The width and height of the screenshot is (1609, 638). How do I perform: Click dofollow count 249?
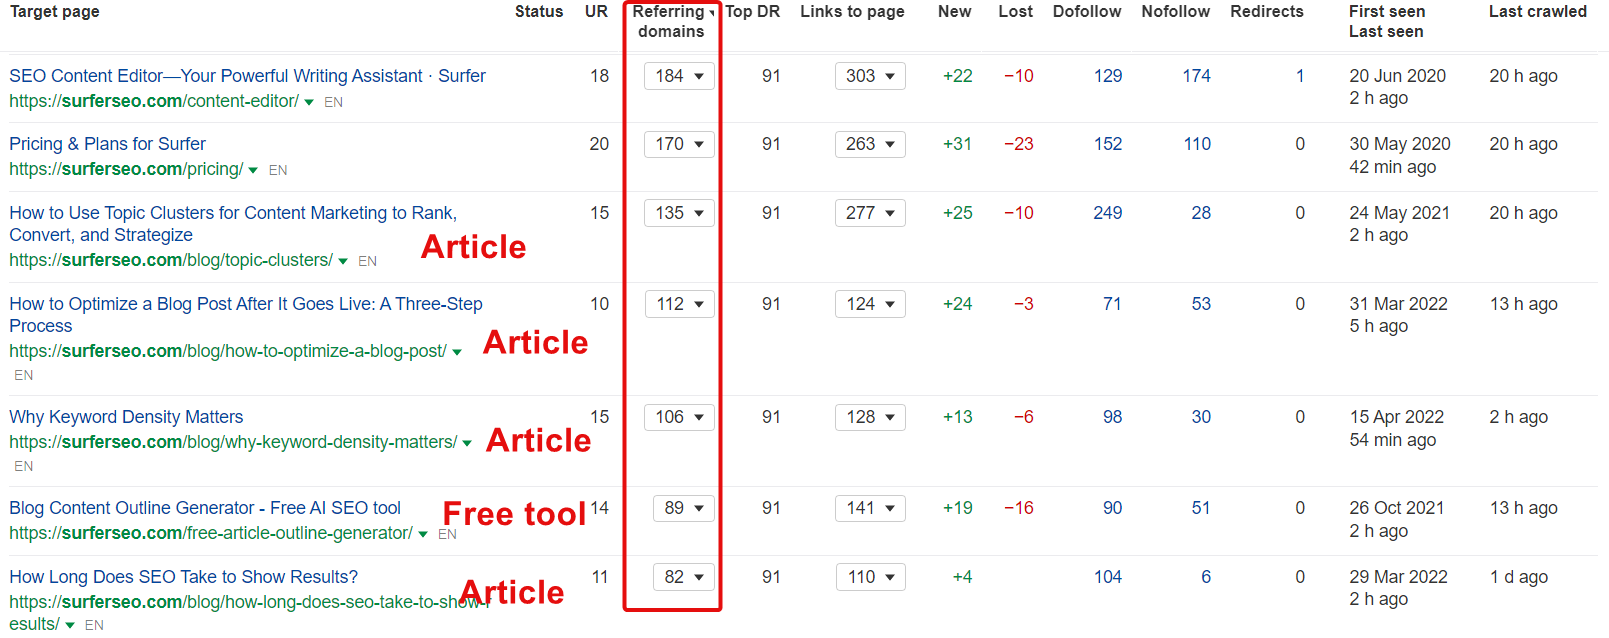tap(1108, 213)
